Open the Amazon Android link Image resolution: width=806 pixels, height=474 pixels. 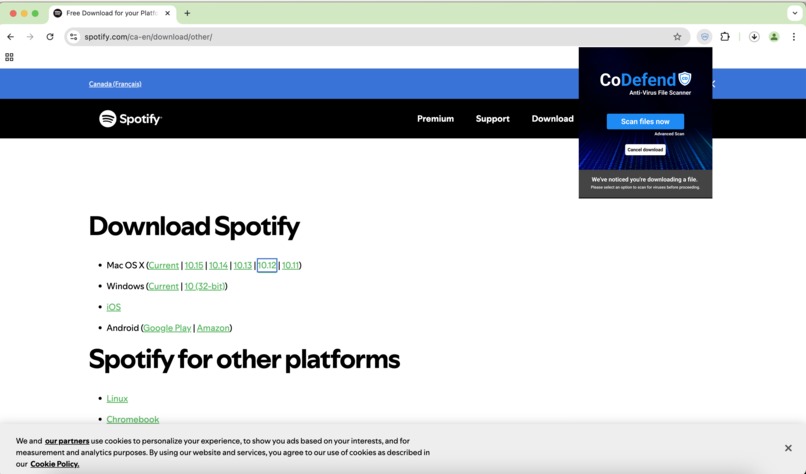pyautogui.click(x=213, y=328)
